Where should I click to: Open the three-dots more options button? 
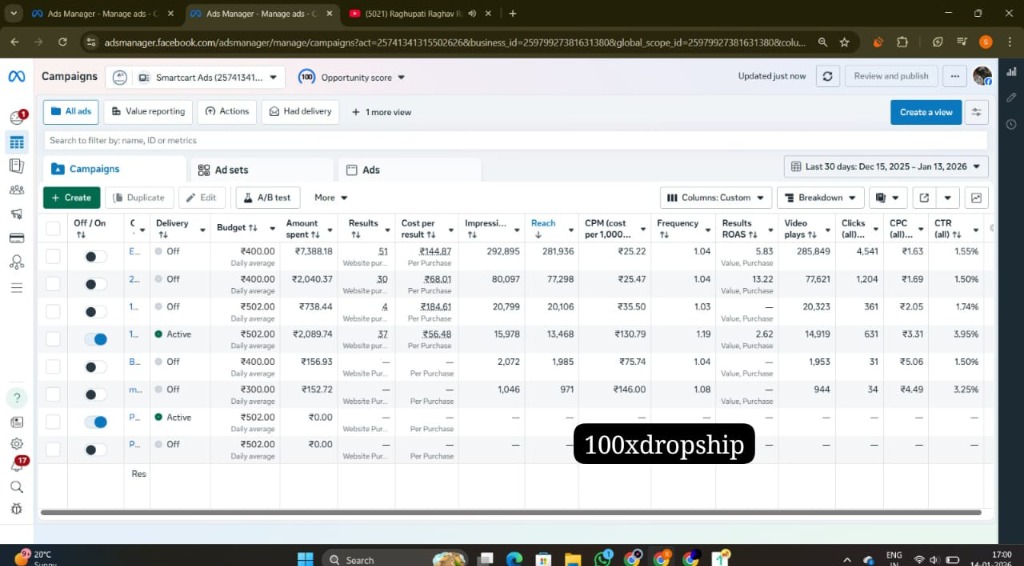click(x=954, y=76)
